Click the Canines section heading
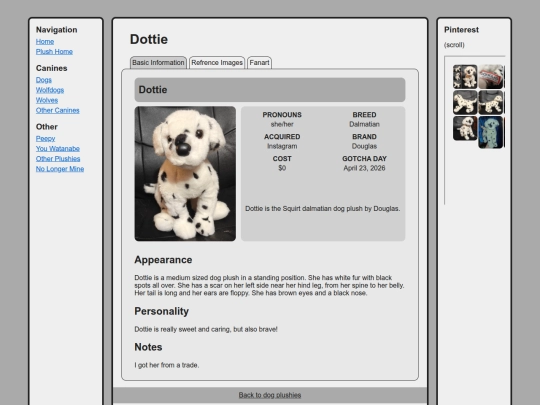The height and width of the screenshot is (405, 540). click(x=52, y=68)
